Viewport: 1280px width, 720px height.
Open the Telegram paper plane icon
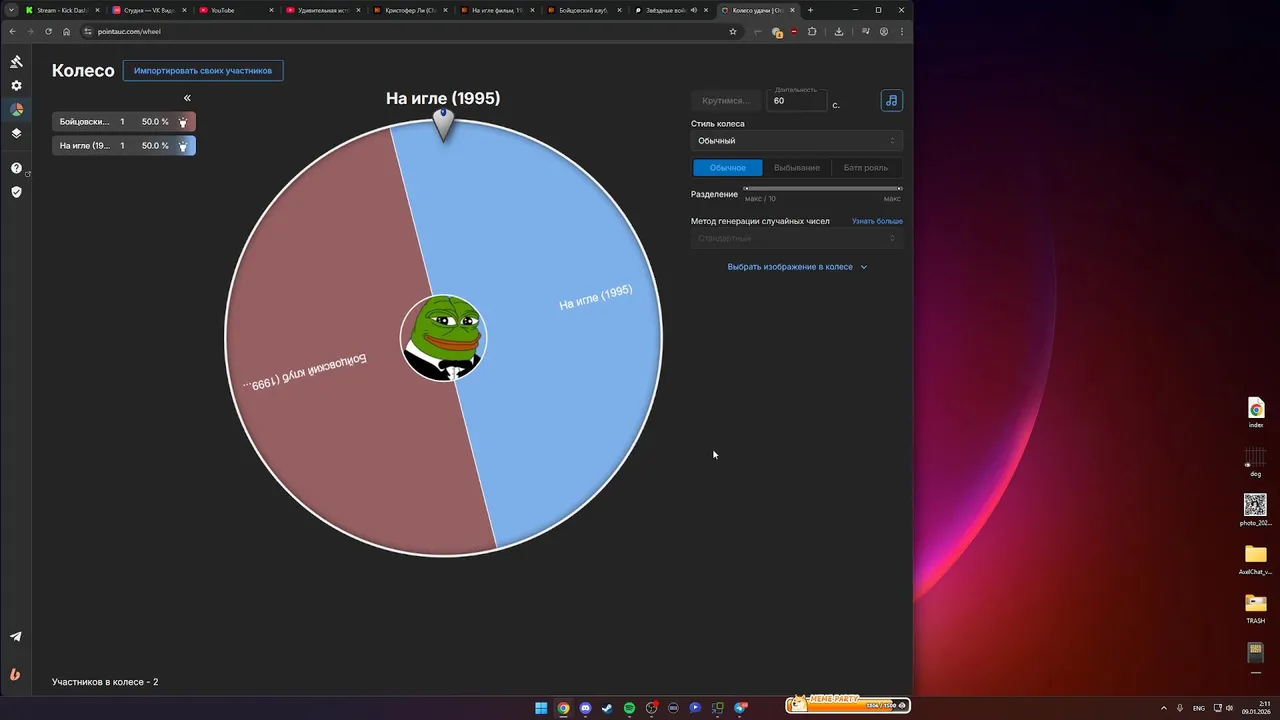click(16, 637)
